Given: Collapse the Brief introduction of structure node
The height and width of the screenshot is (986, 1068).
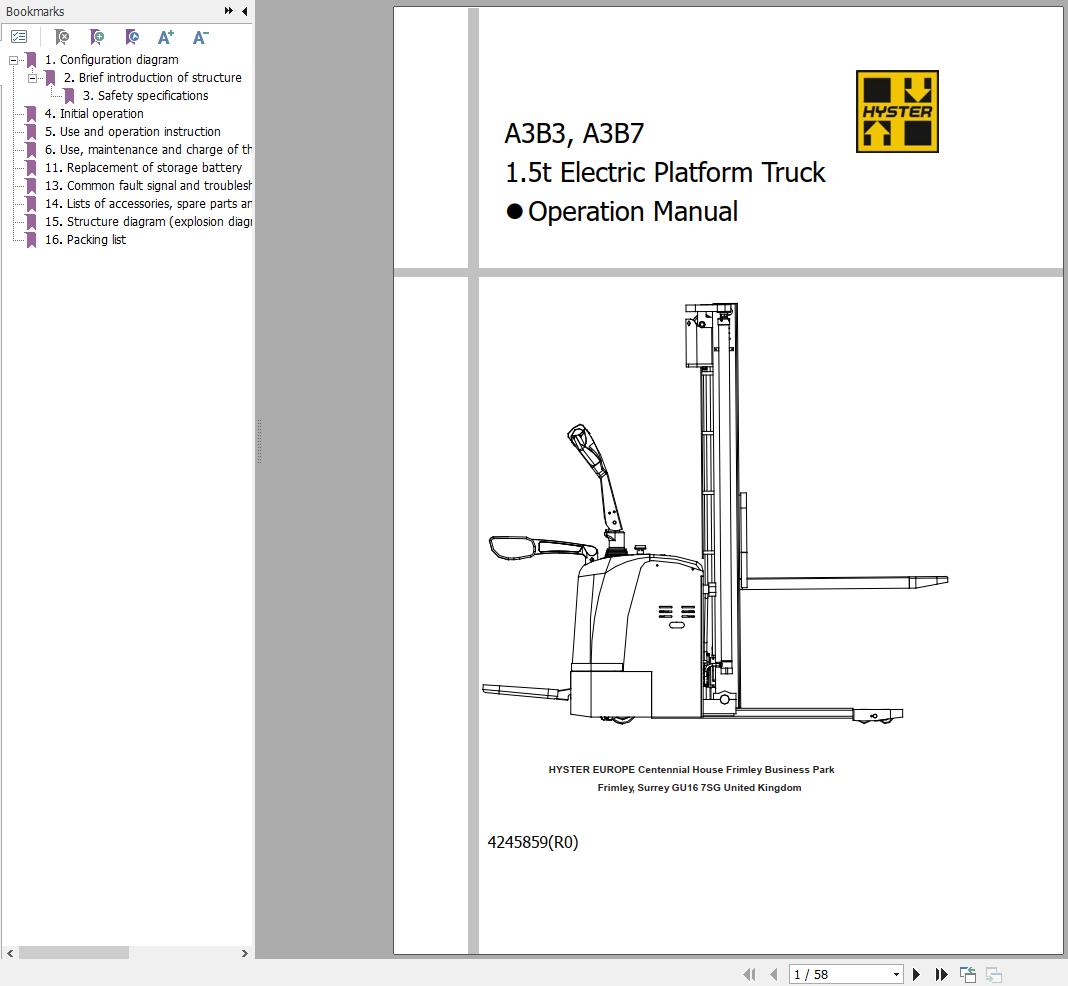Looking at the screenshot, I should click(x=32, y=78).
